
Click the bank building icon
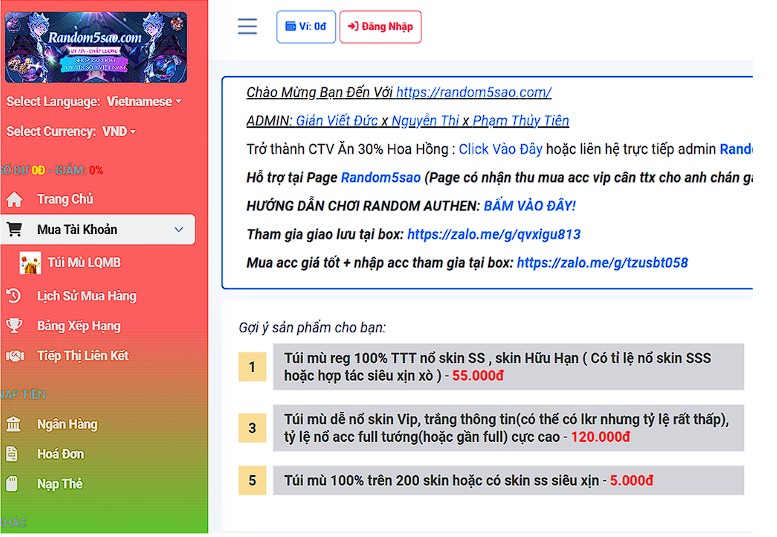(x=13, y=425)
